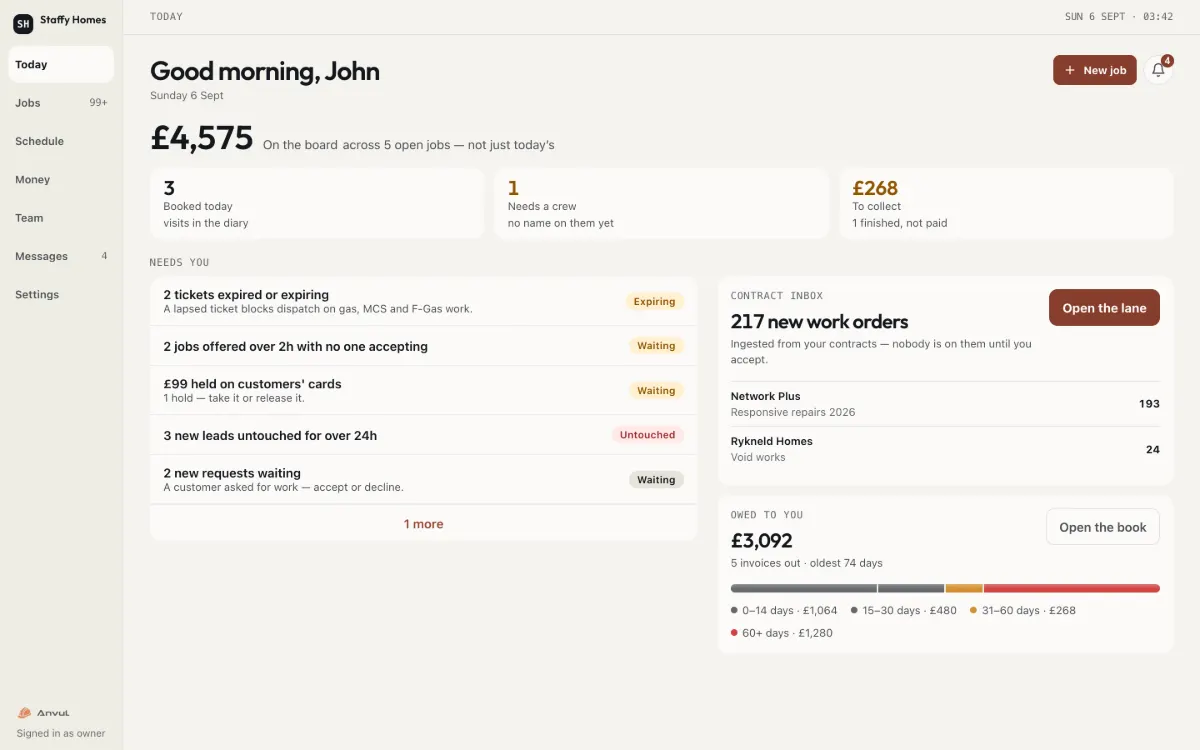The height and width of the screenshot is (750, 1200).
Task: Click the Signed in as owner text
Action: pos(61,733)
